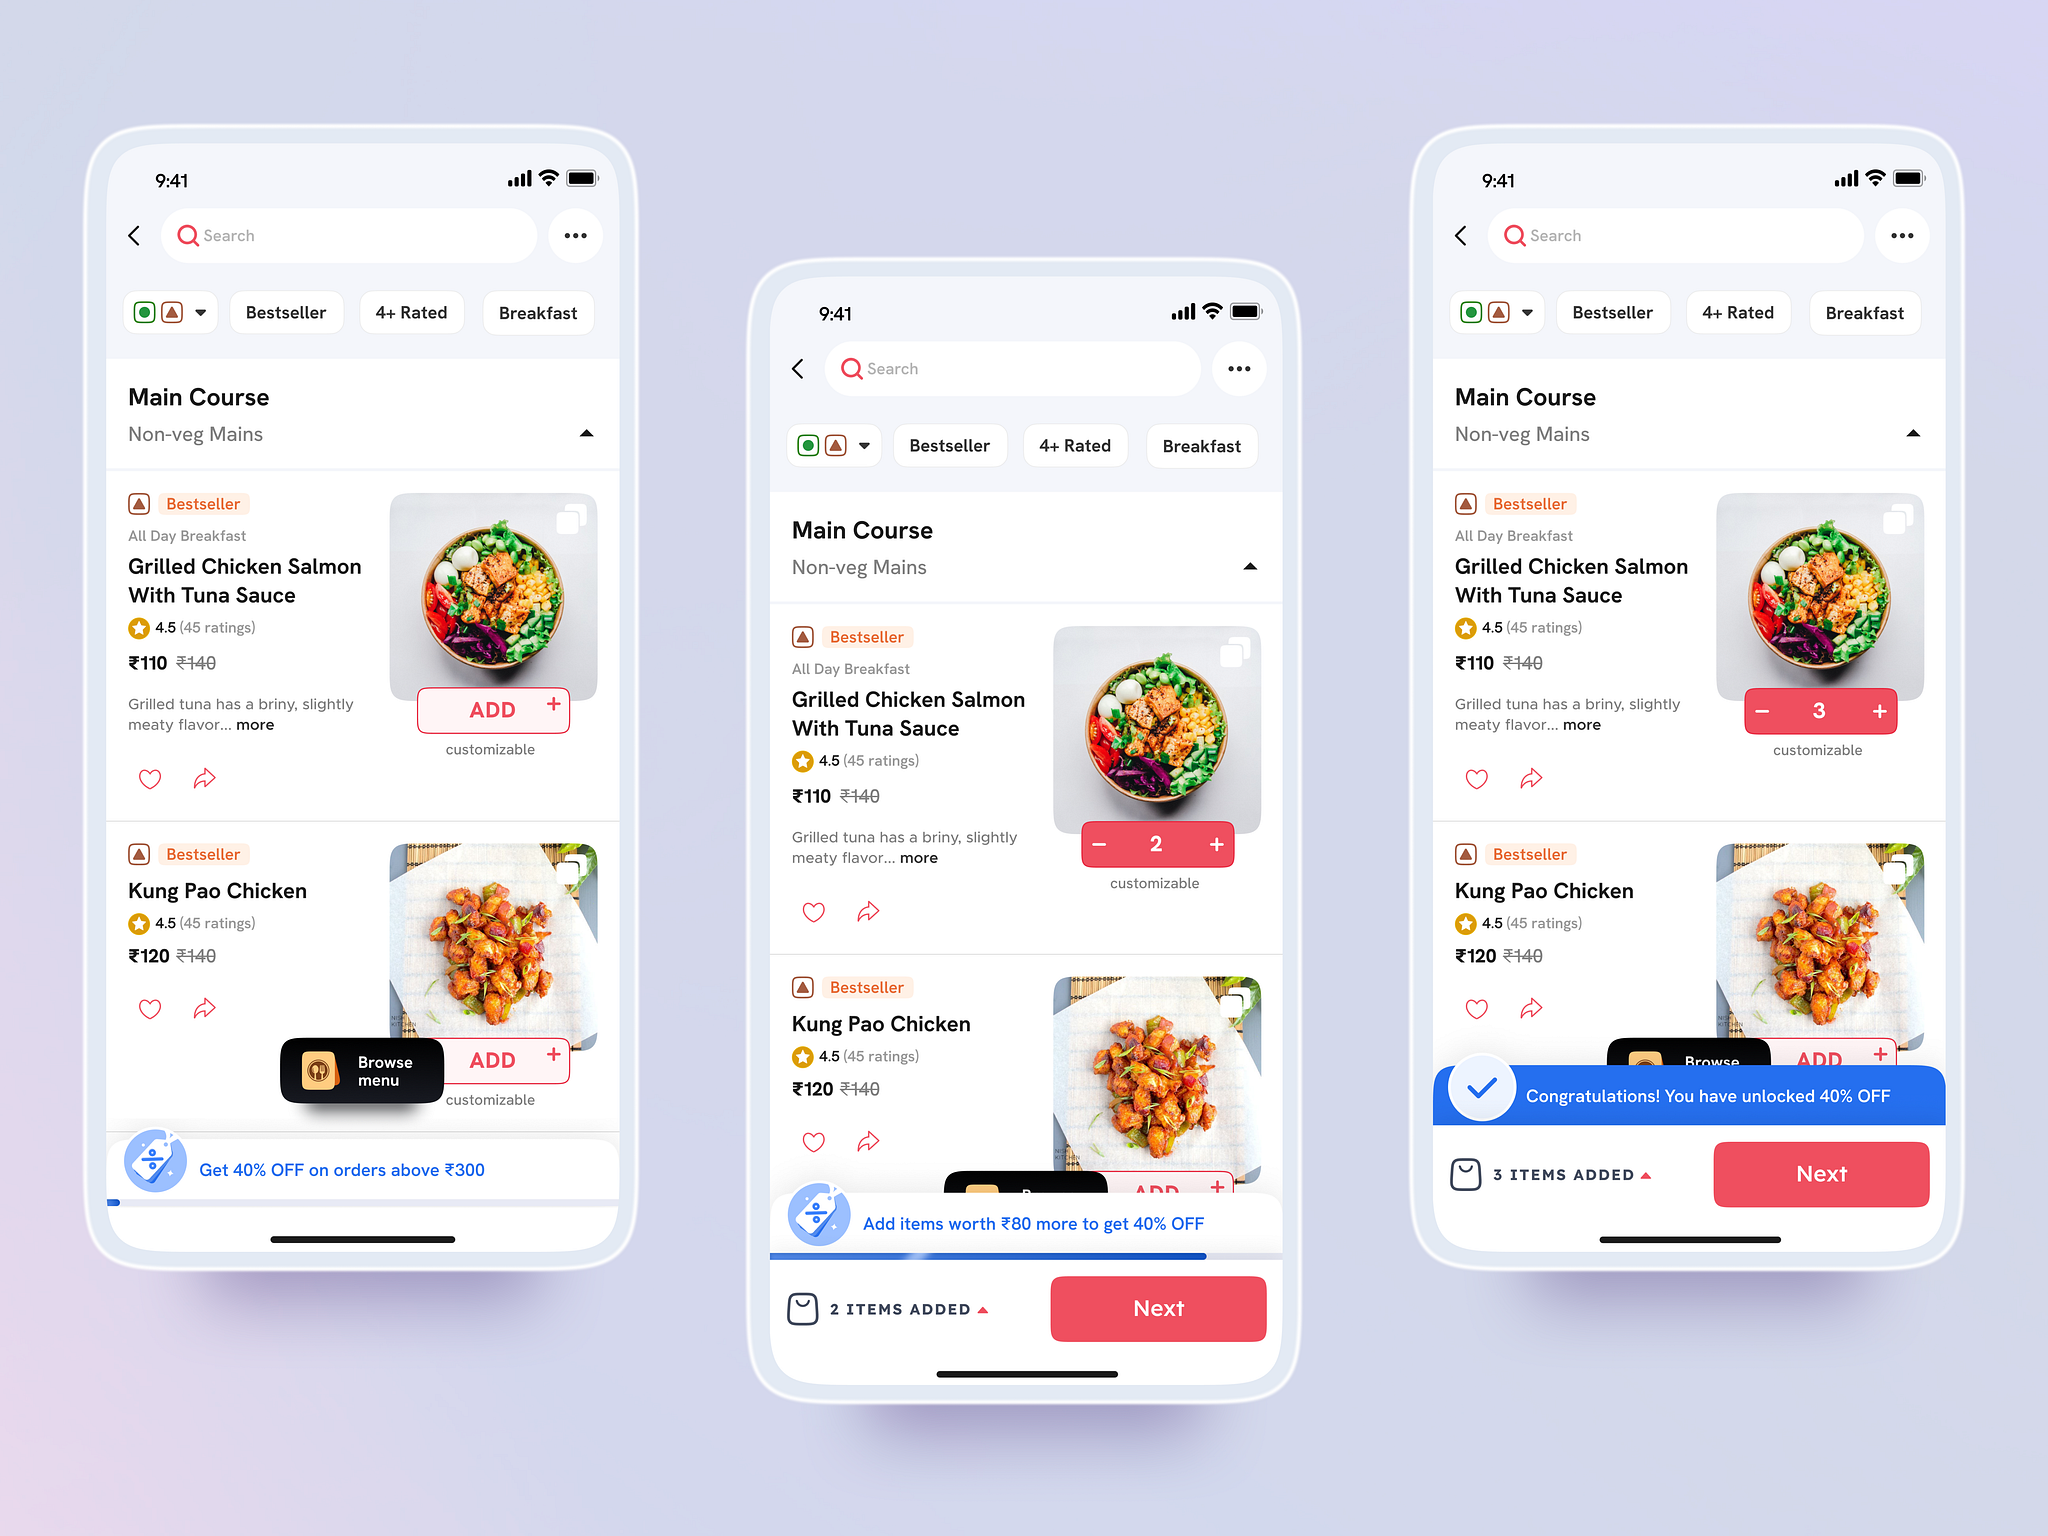This screenshot has width=2048, height=1536.
Task: Select the Bestseller filter chip
Action: pyautogui.click(x=285, y=313)
